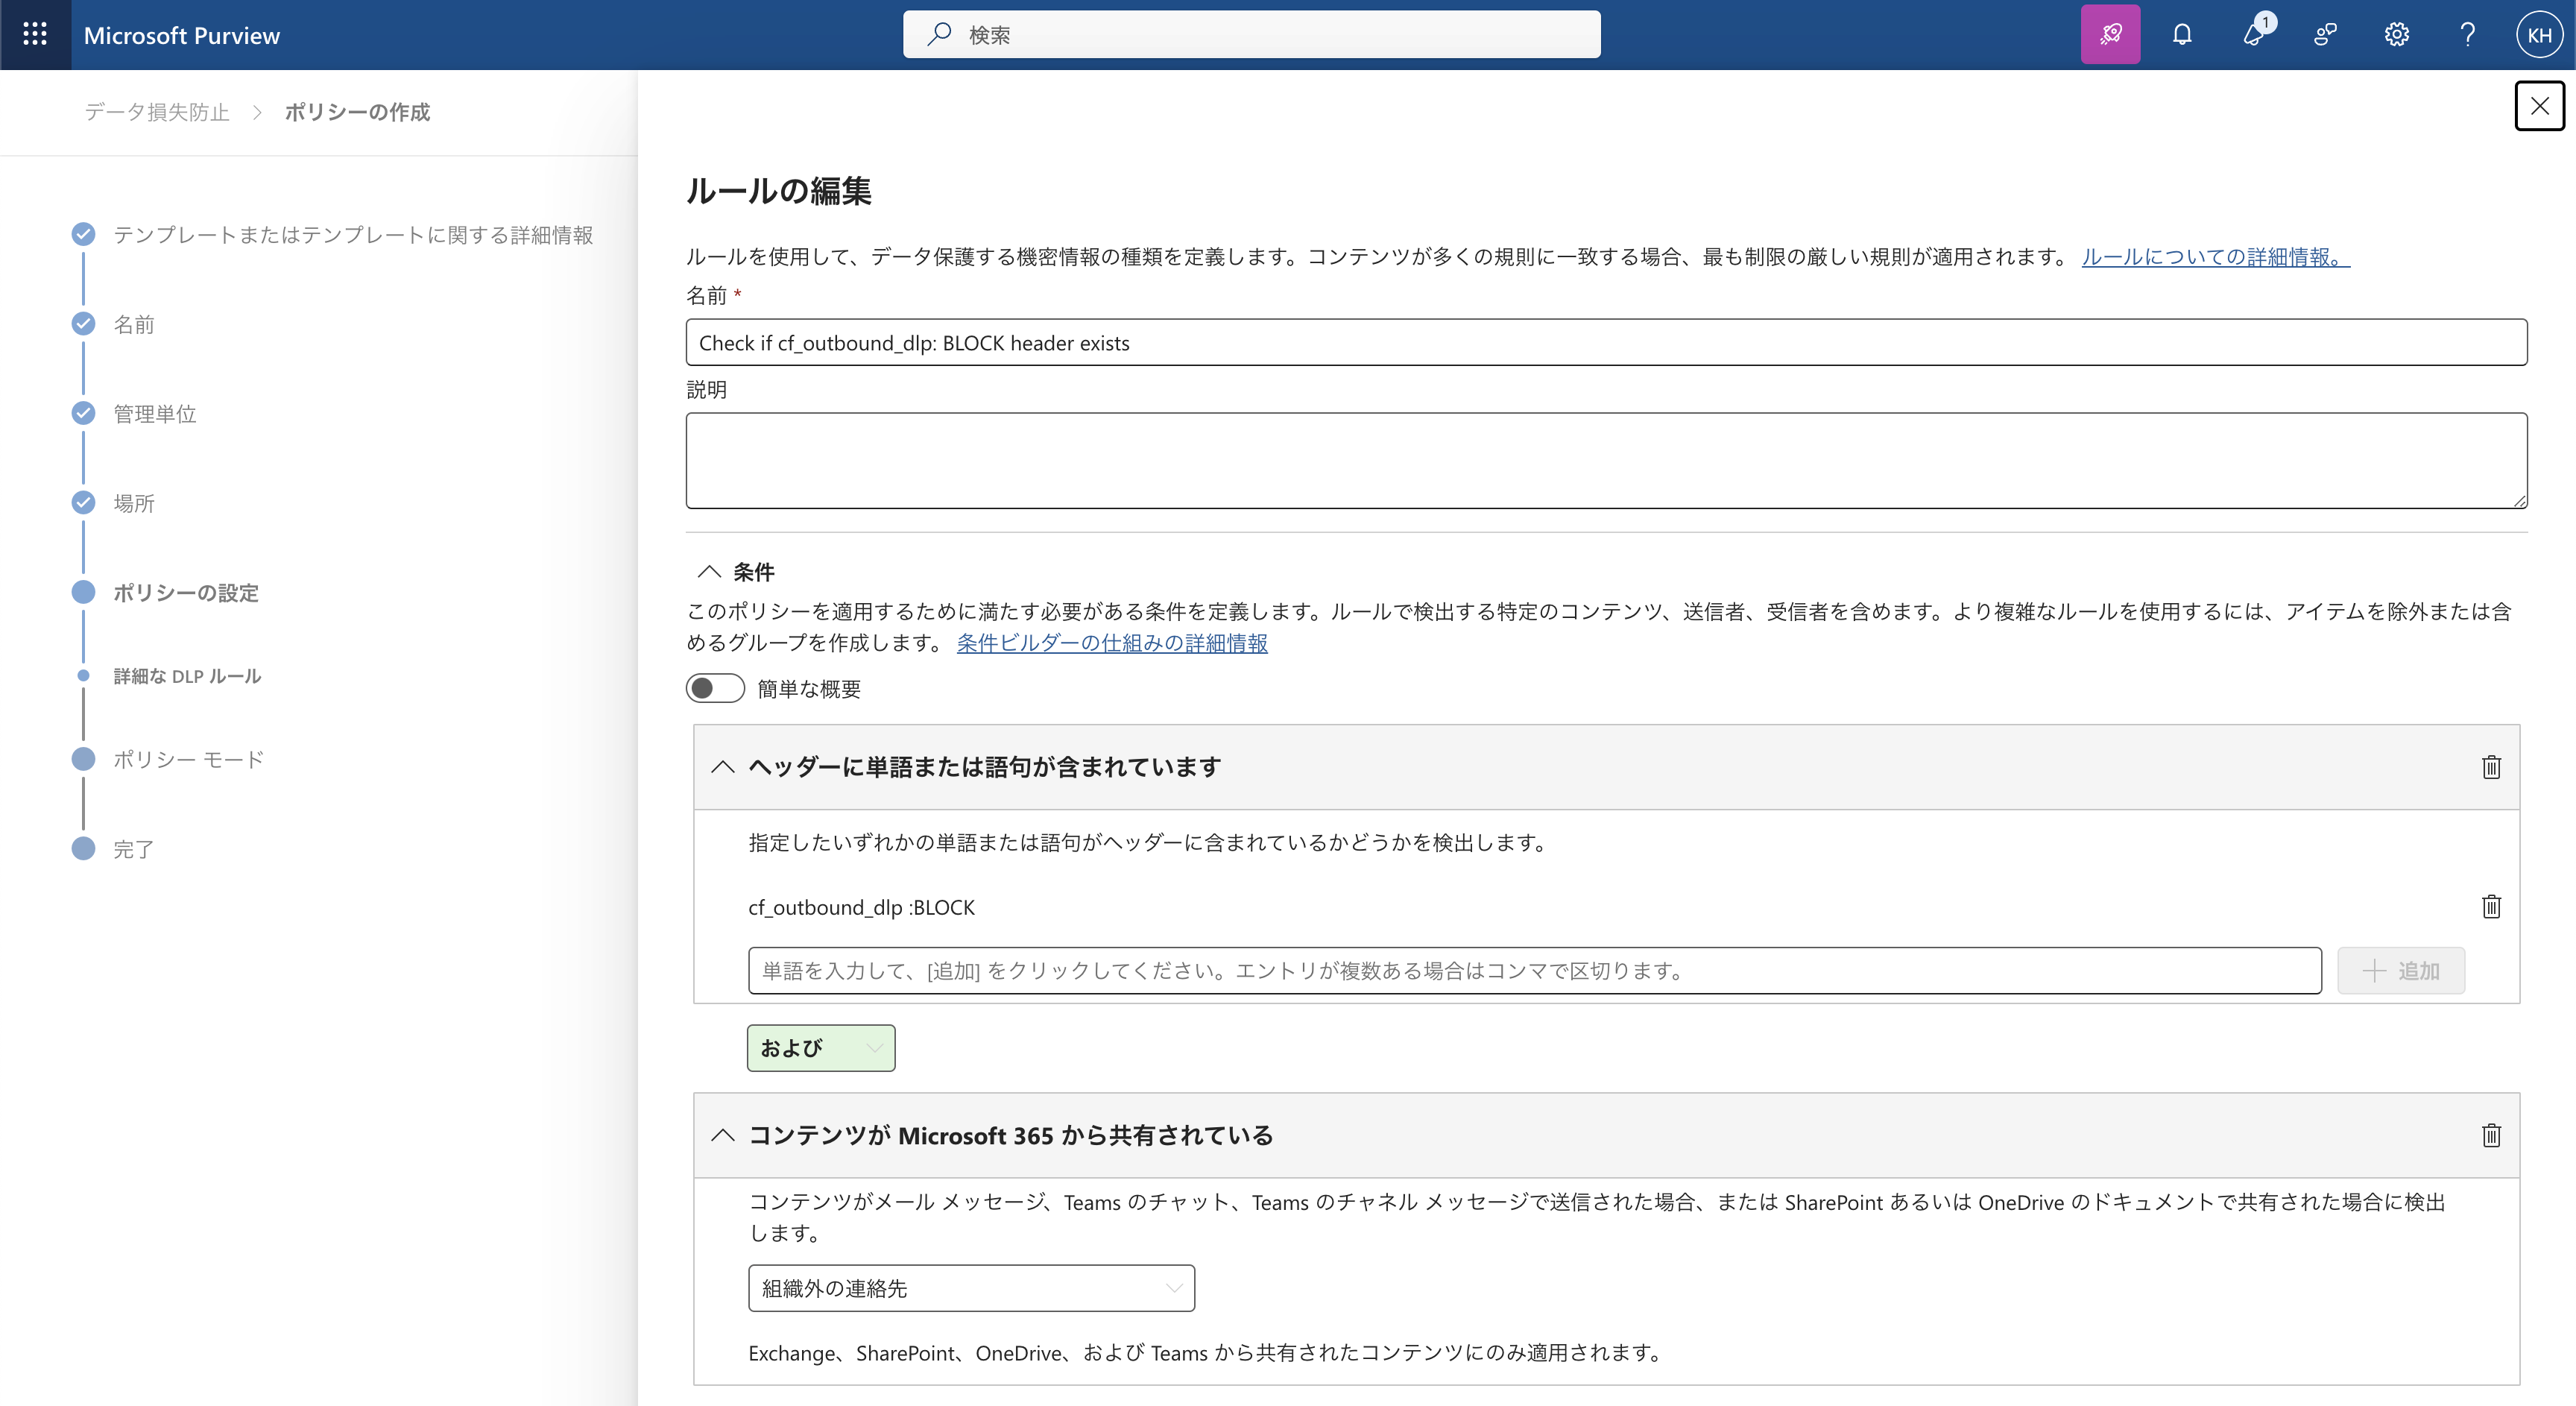The width and height of the screenshot is (2576, 1406).
Task: Click the rule name input field
Action: 1605,343
